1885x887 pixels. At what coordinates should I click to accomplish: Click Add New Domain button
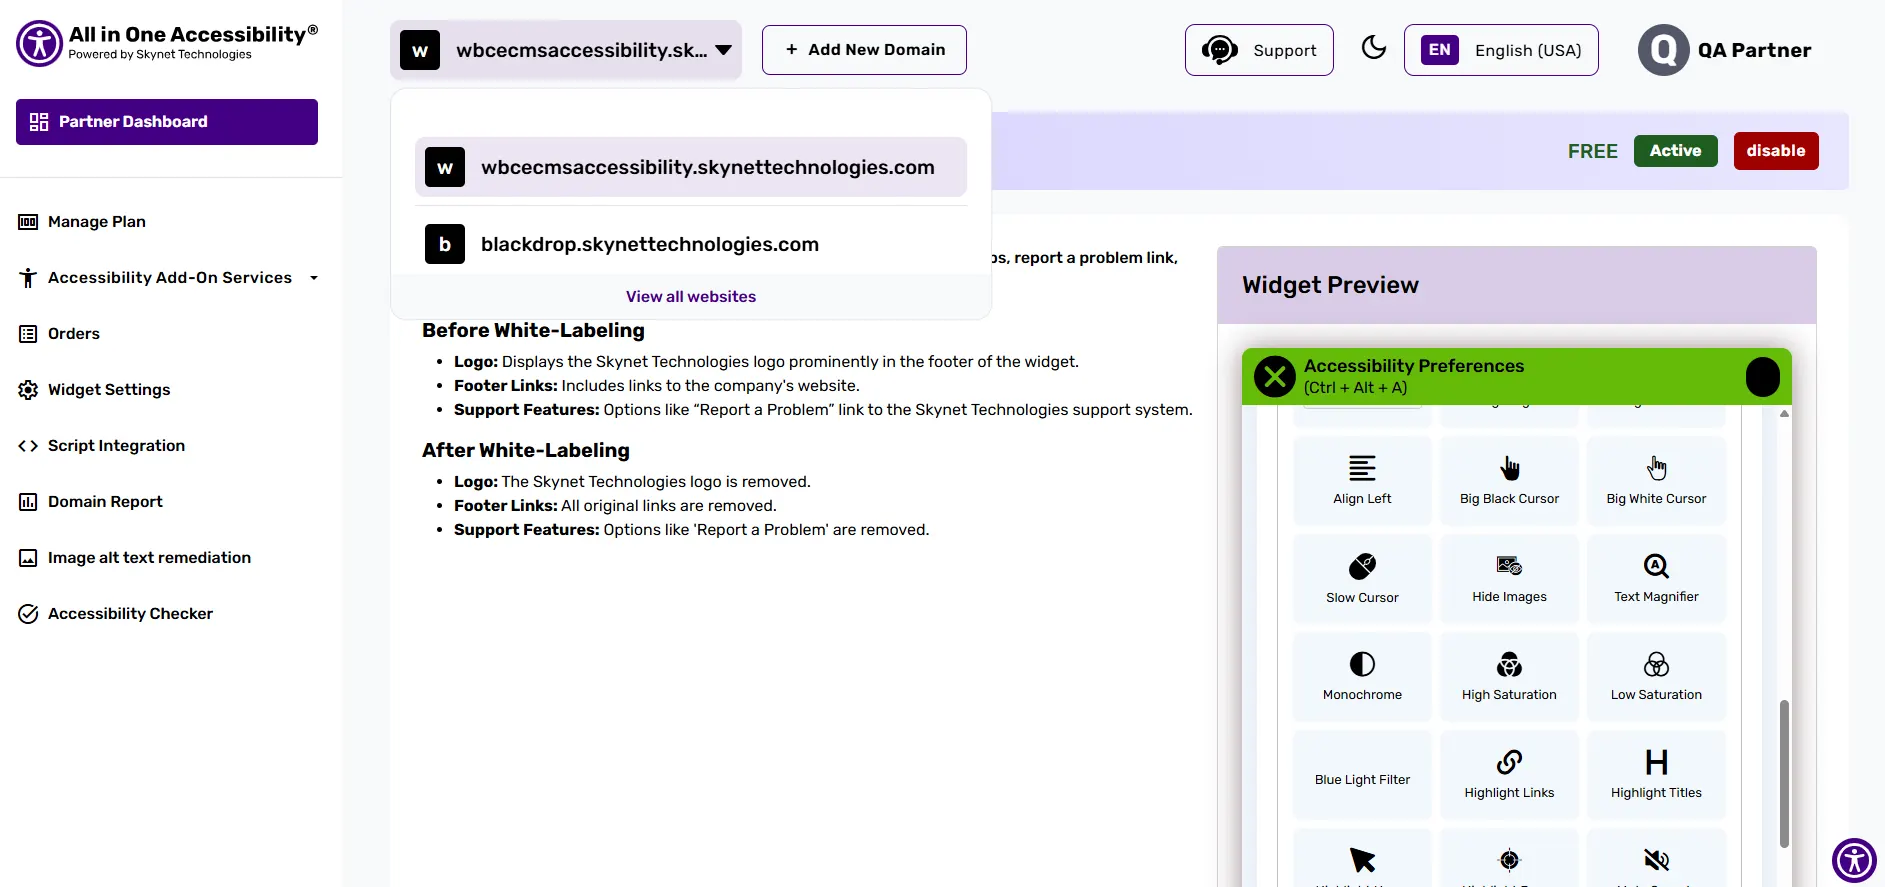pyautogui.click(x=864, y=50)
